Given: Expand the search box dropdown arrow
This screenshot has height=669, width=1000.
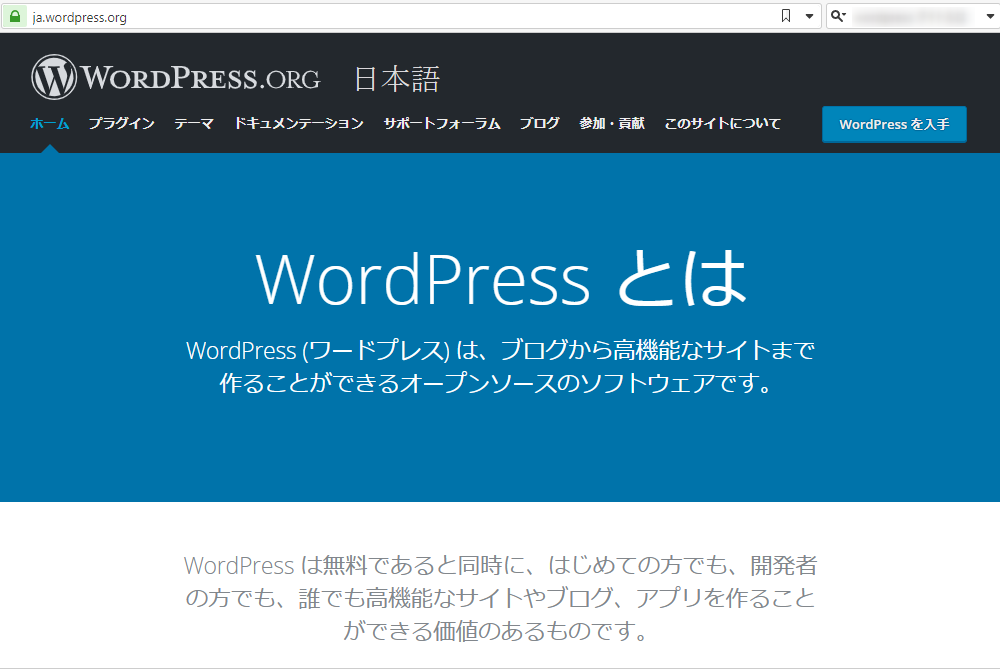Looking at the screenshot, I should pyautogui.click(x=989, y=16).
